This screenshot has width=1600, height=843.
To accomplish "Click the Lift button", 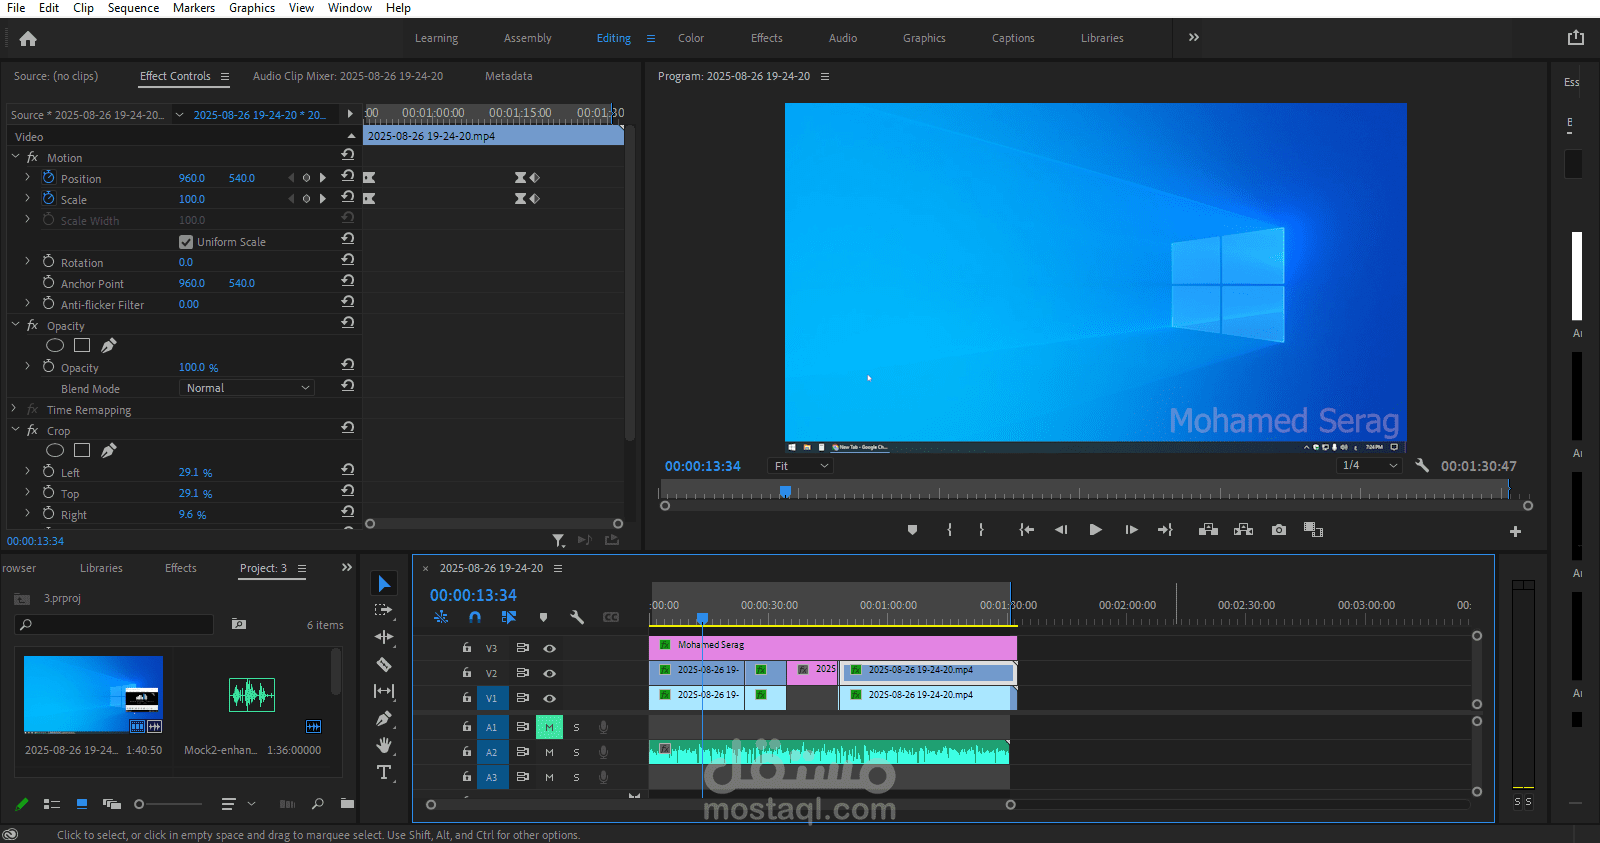I will tap(1208, 530).
